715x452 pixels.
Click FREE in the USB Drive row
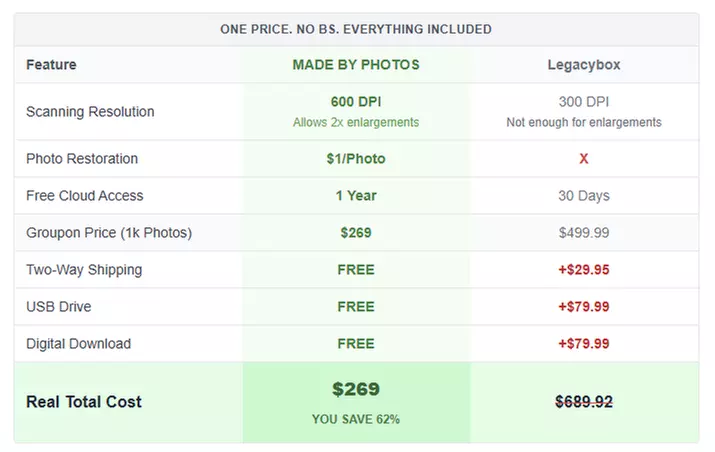pyautogui.click(x=356, y=307)
